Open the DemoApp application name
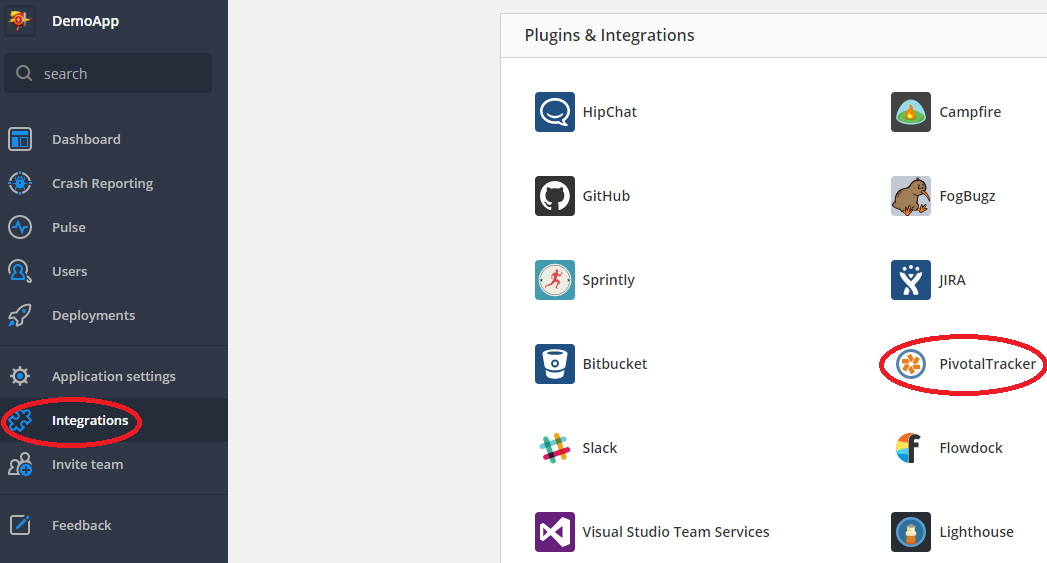Viewport: 1047px width, 563px height. pos(85,21)
